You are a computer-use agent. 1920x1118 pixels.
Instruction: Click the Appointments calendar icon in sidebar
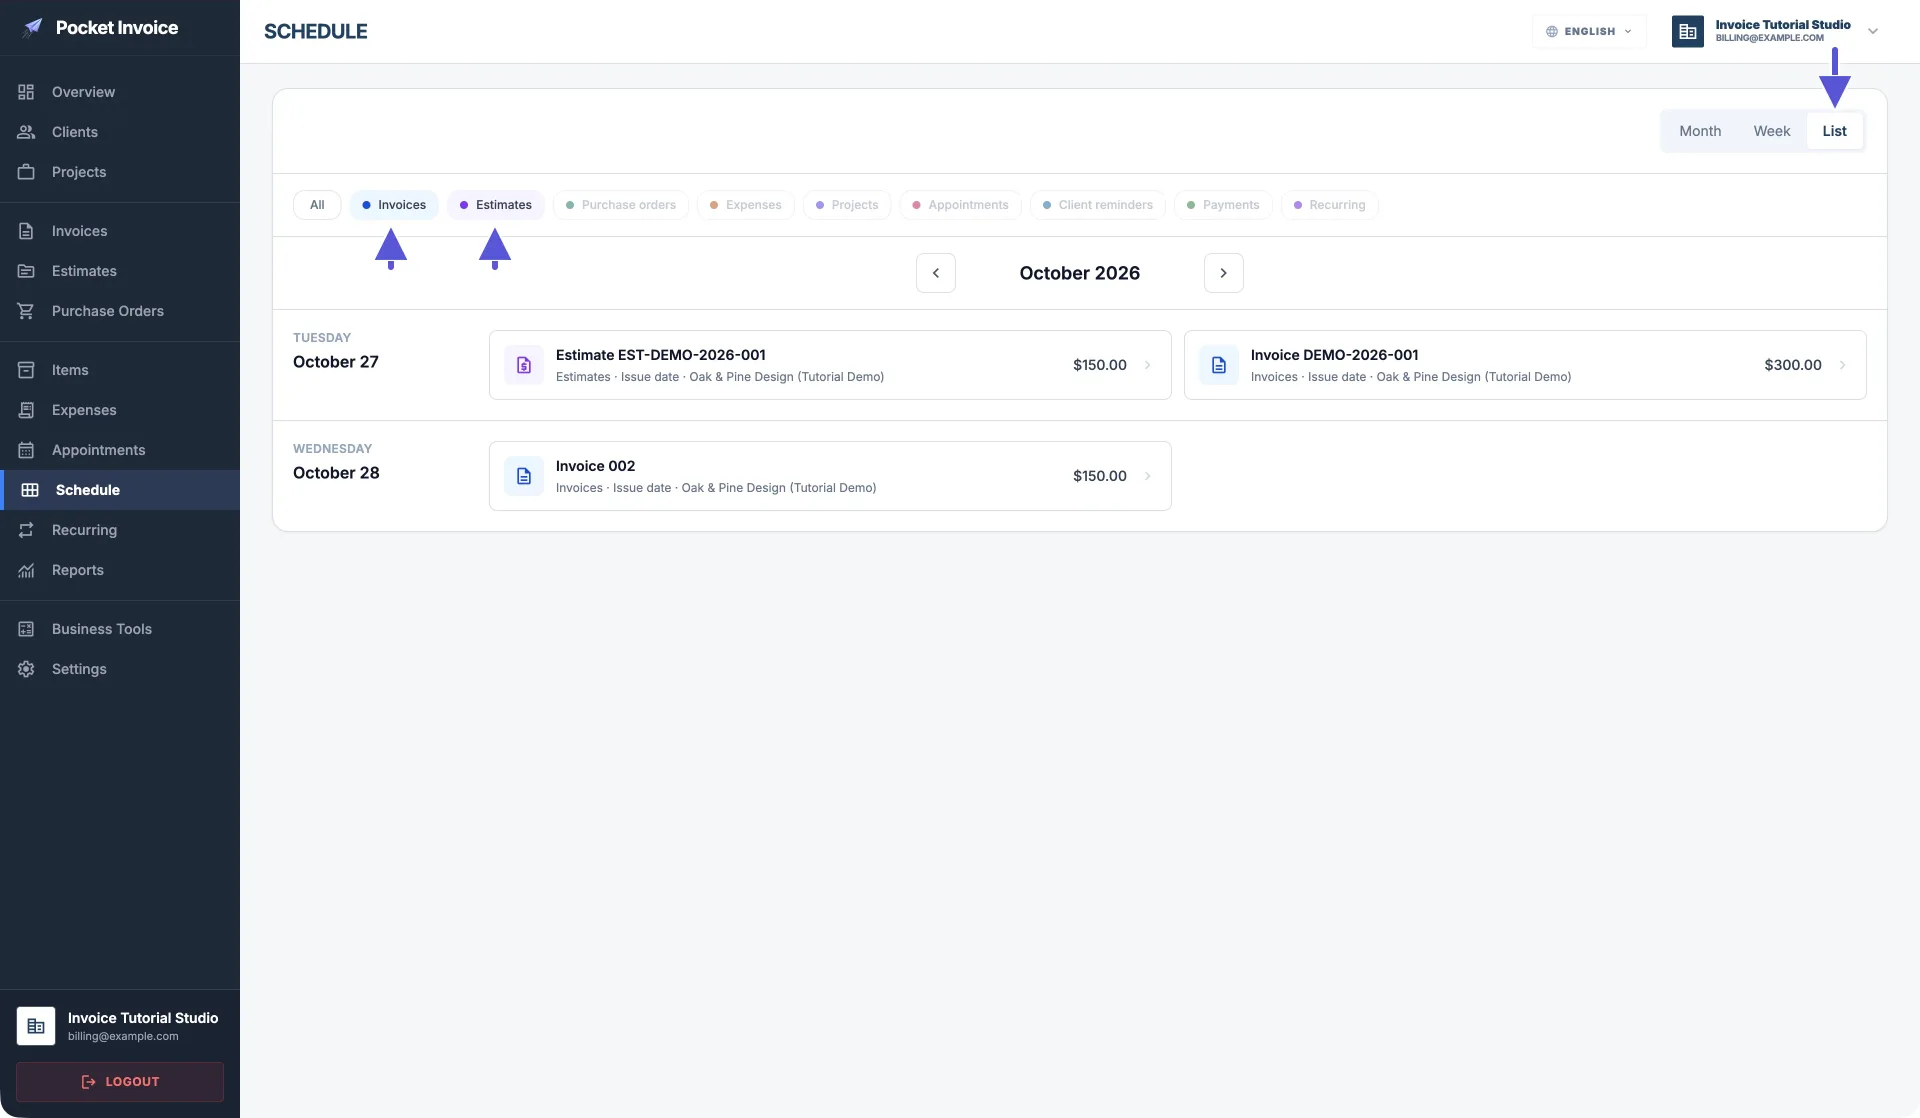tap(26, 450)
